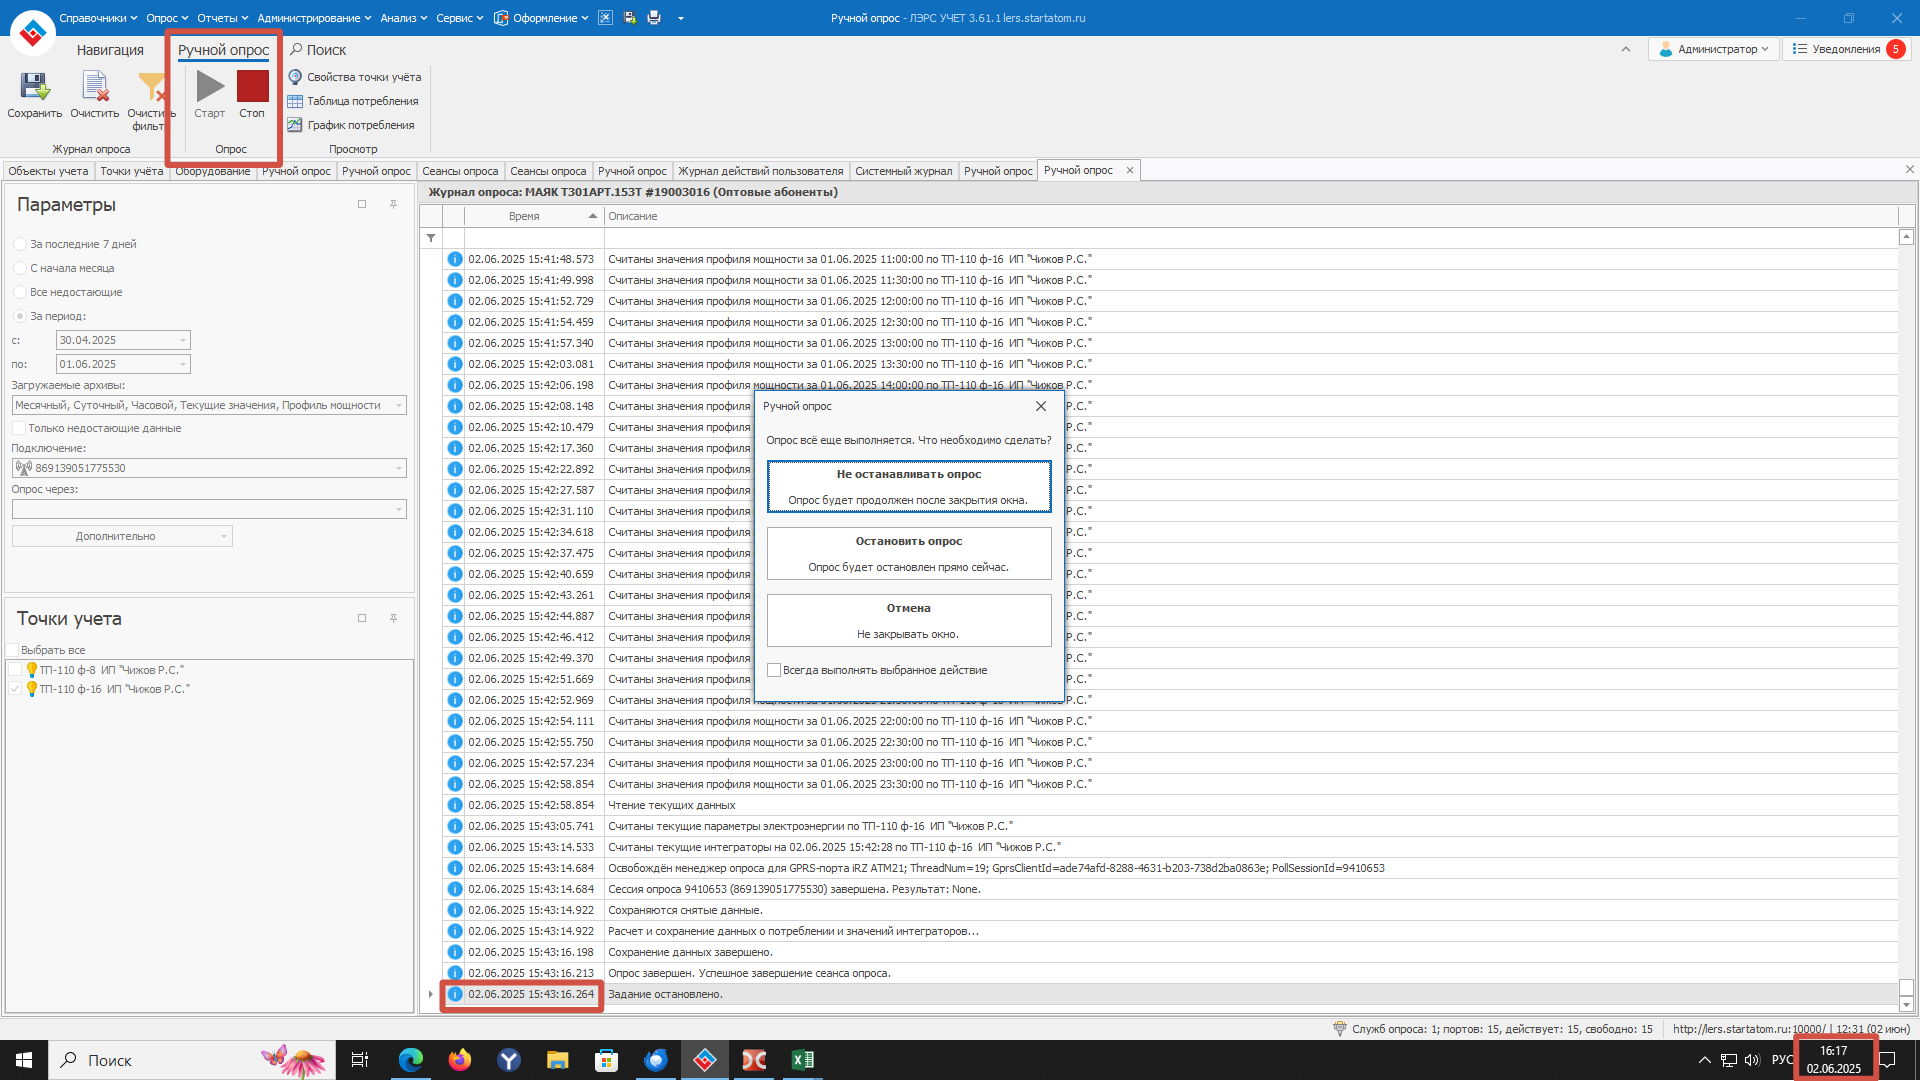The height and width of the screenshot is (1081, 1920).
Task: Click the Поиск search ribbon item
Action: [x=318, y=50]
